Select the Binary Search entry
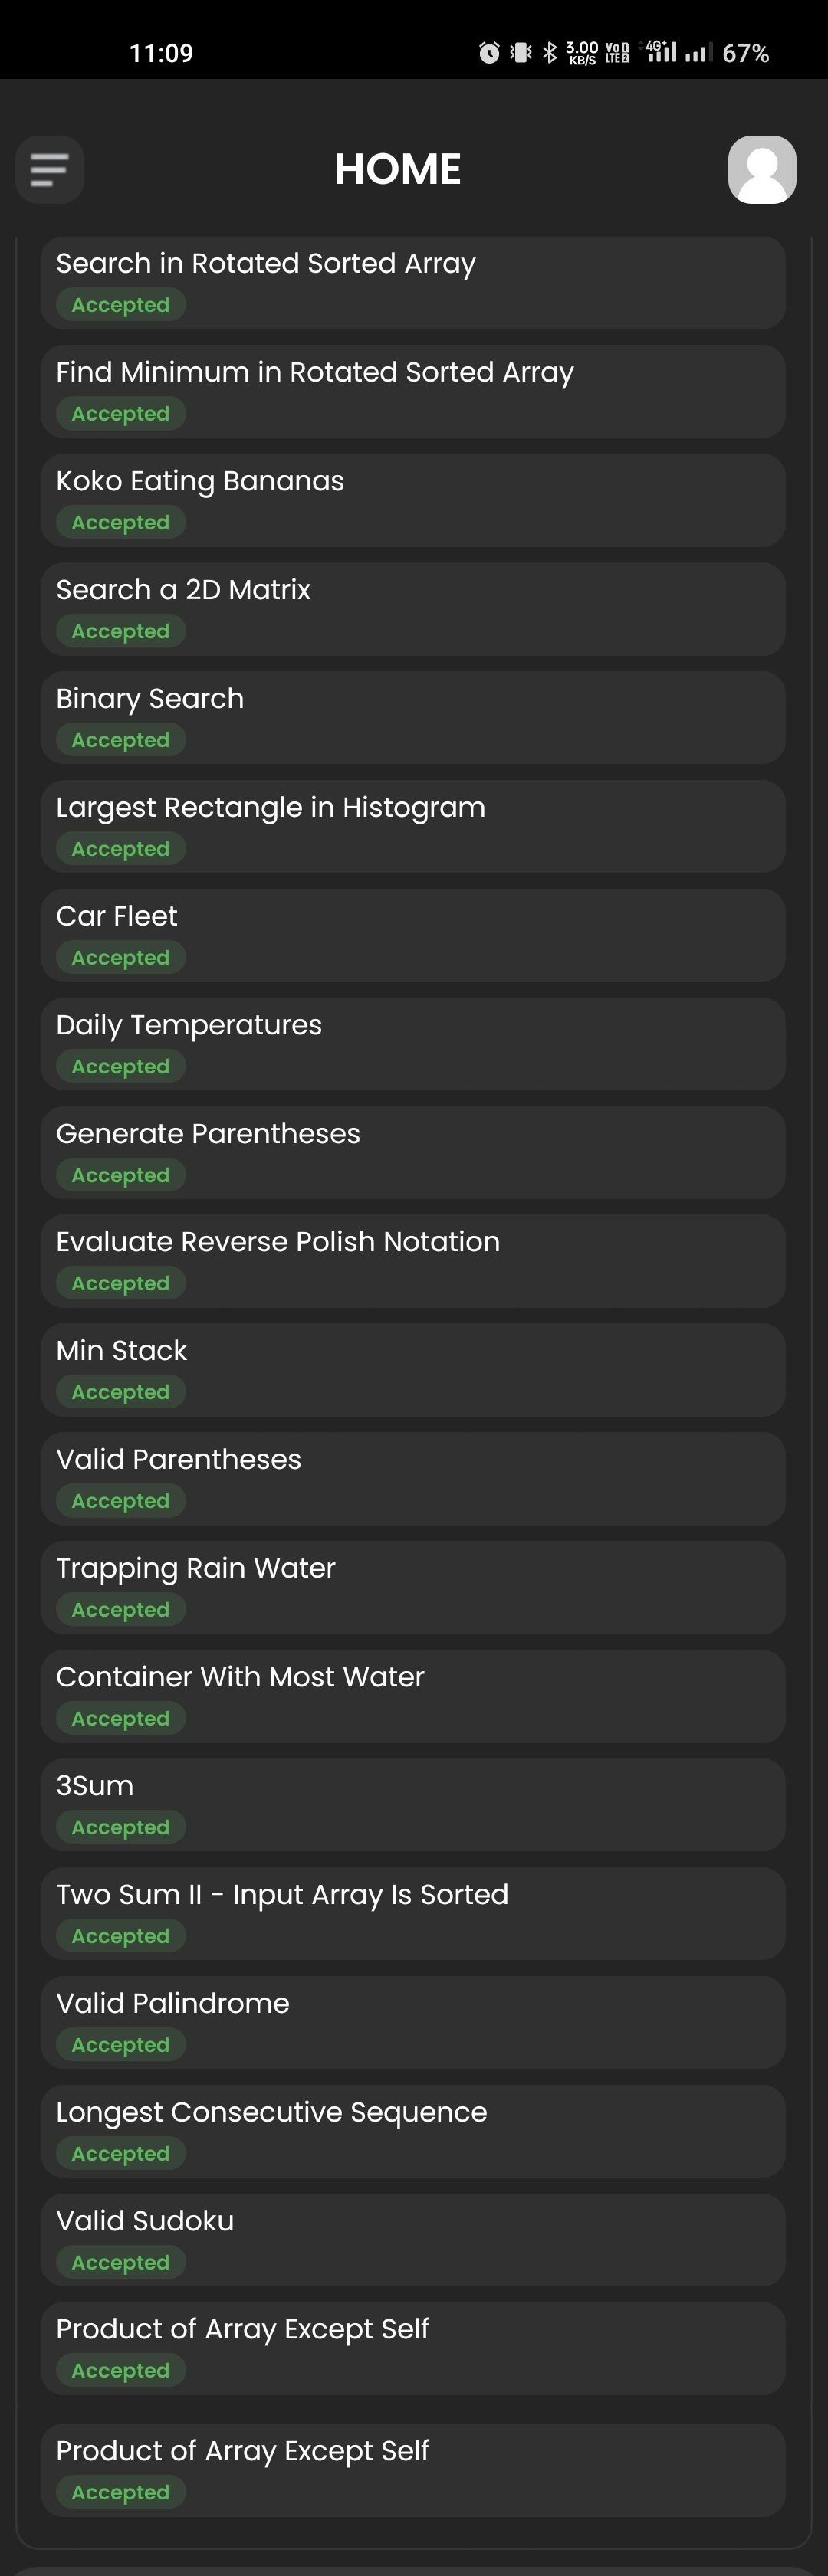Image resolution: width=828 pixels, height=2576 pixels. pyautogui.click(x=413, y=718)
